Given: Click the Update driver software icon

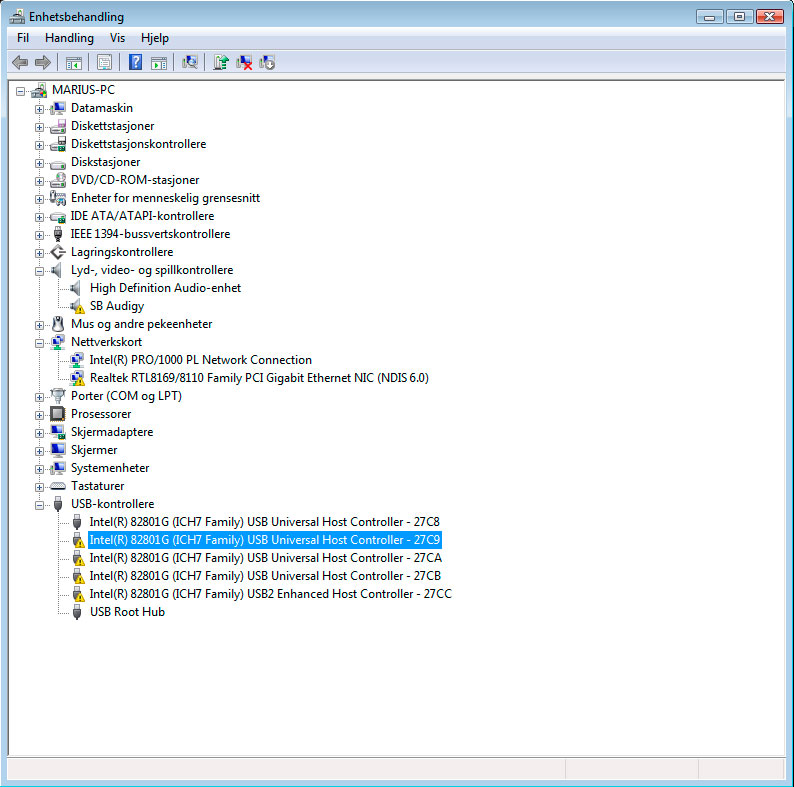Looking at the screenshot, I should tap(221, 62).
